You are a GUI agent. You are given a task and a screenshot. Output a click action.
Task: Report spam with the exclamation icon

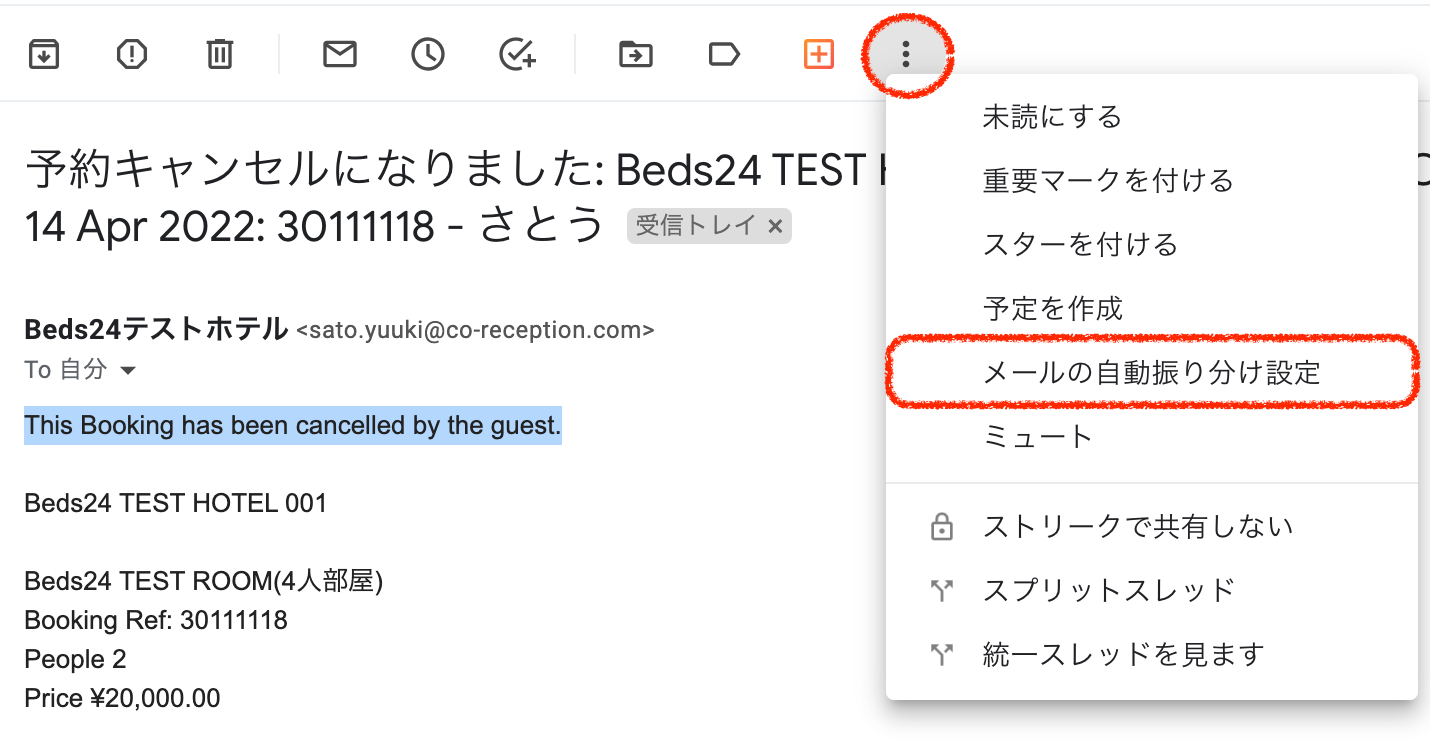click(131, 54)
